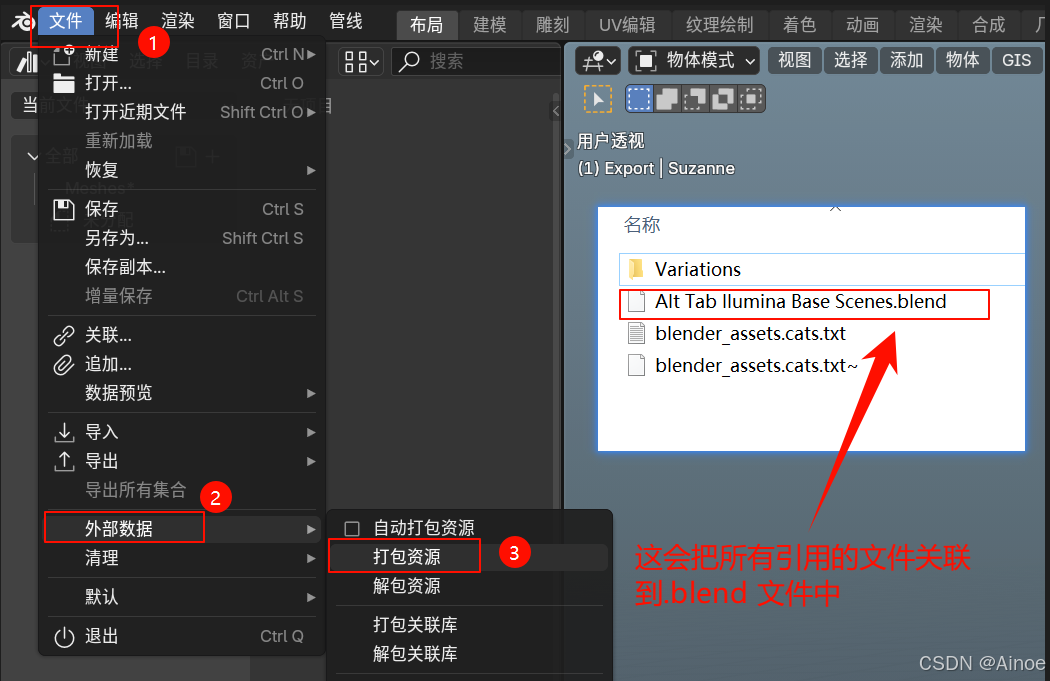Open the 渲染 menu in the menu bar
1050x681 pixels.
(177, 21)
